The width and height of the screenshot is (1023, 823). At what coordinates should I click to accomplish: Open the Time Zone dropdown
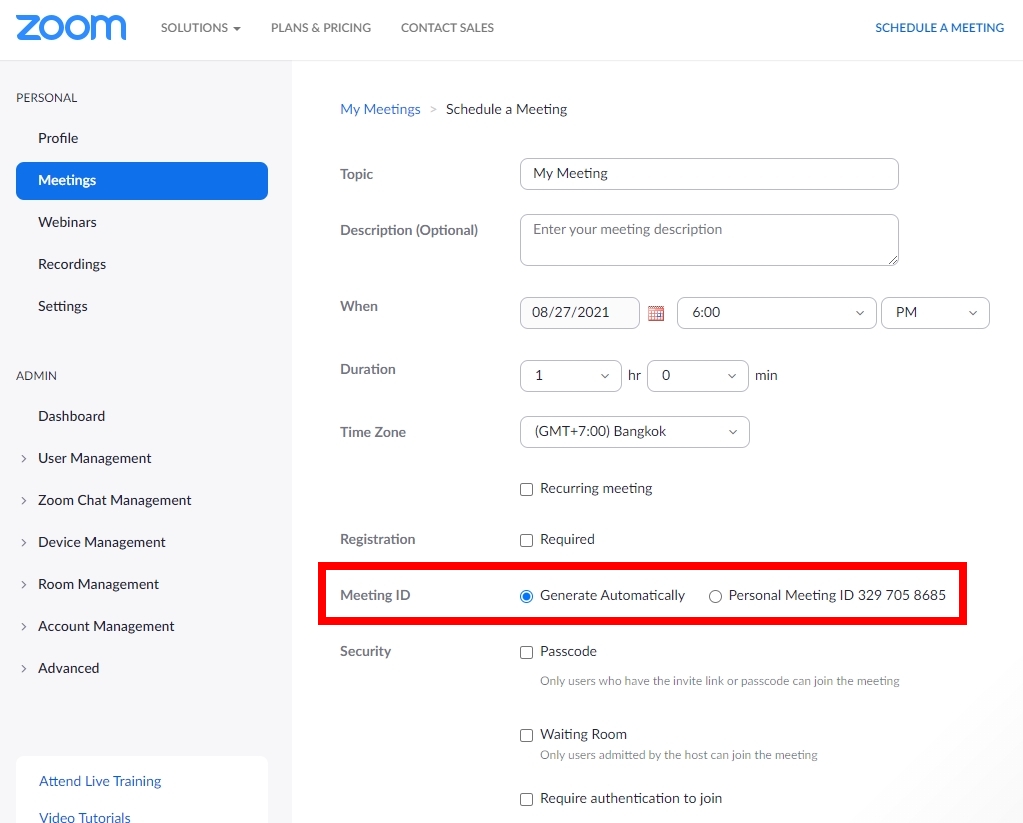pos(634,432)
